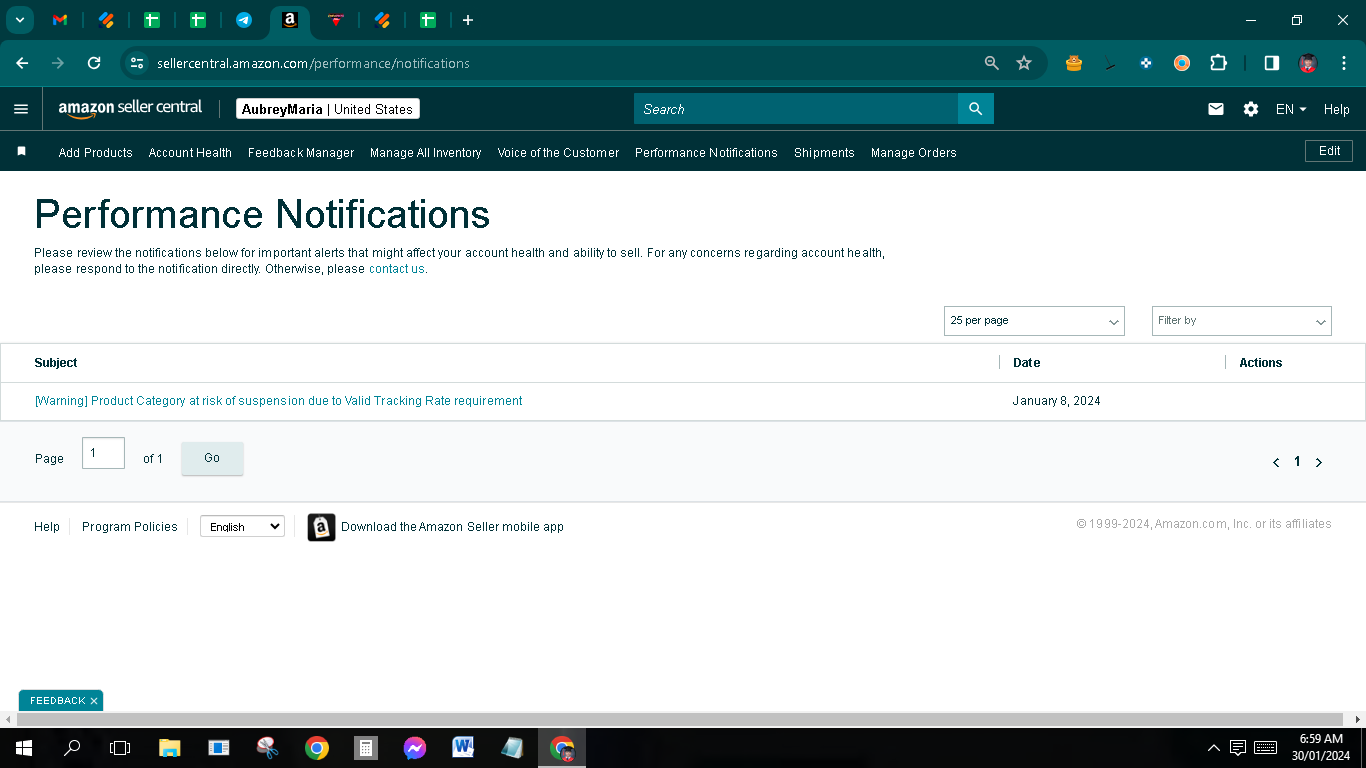Select the Amazon Seller Central tab
1366x768 pixels.
click(290, 20)
